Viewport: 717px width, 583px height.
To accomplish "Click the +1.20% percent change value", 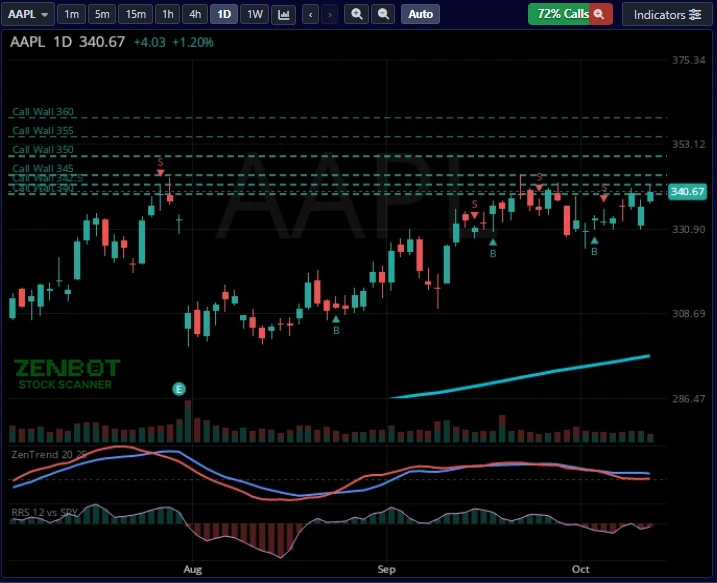I will pos(193,43).
